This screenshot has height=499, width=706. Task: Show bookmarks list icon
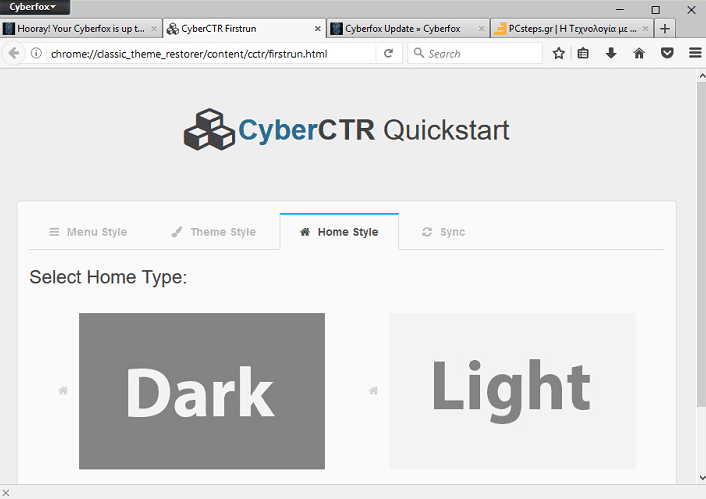583,54
